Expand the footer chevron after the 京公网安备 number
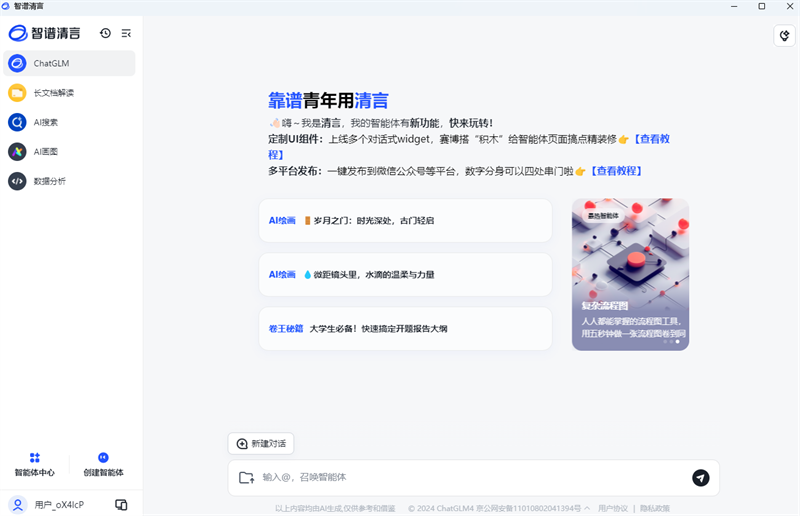 [587, 508]
